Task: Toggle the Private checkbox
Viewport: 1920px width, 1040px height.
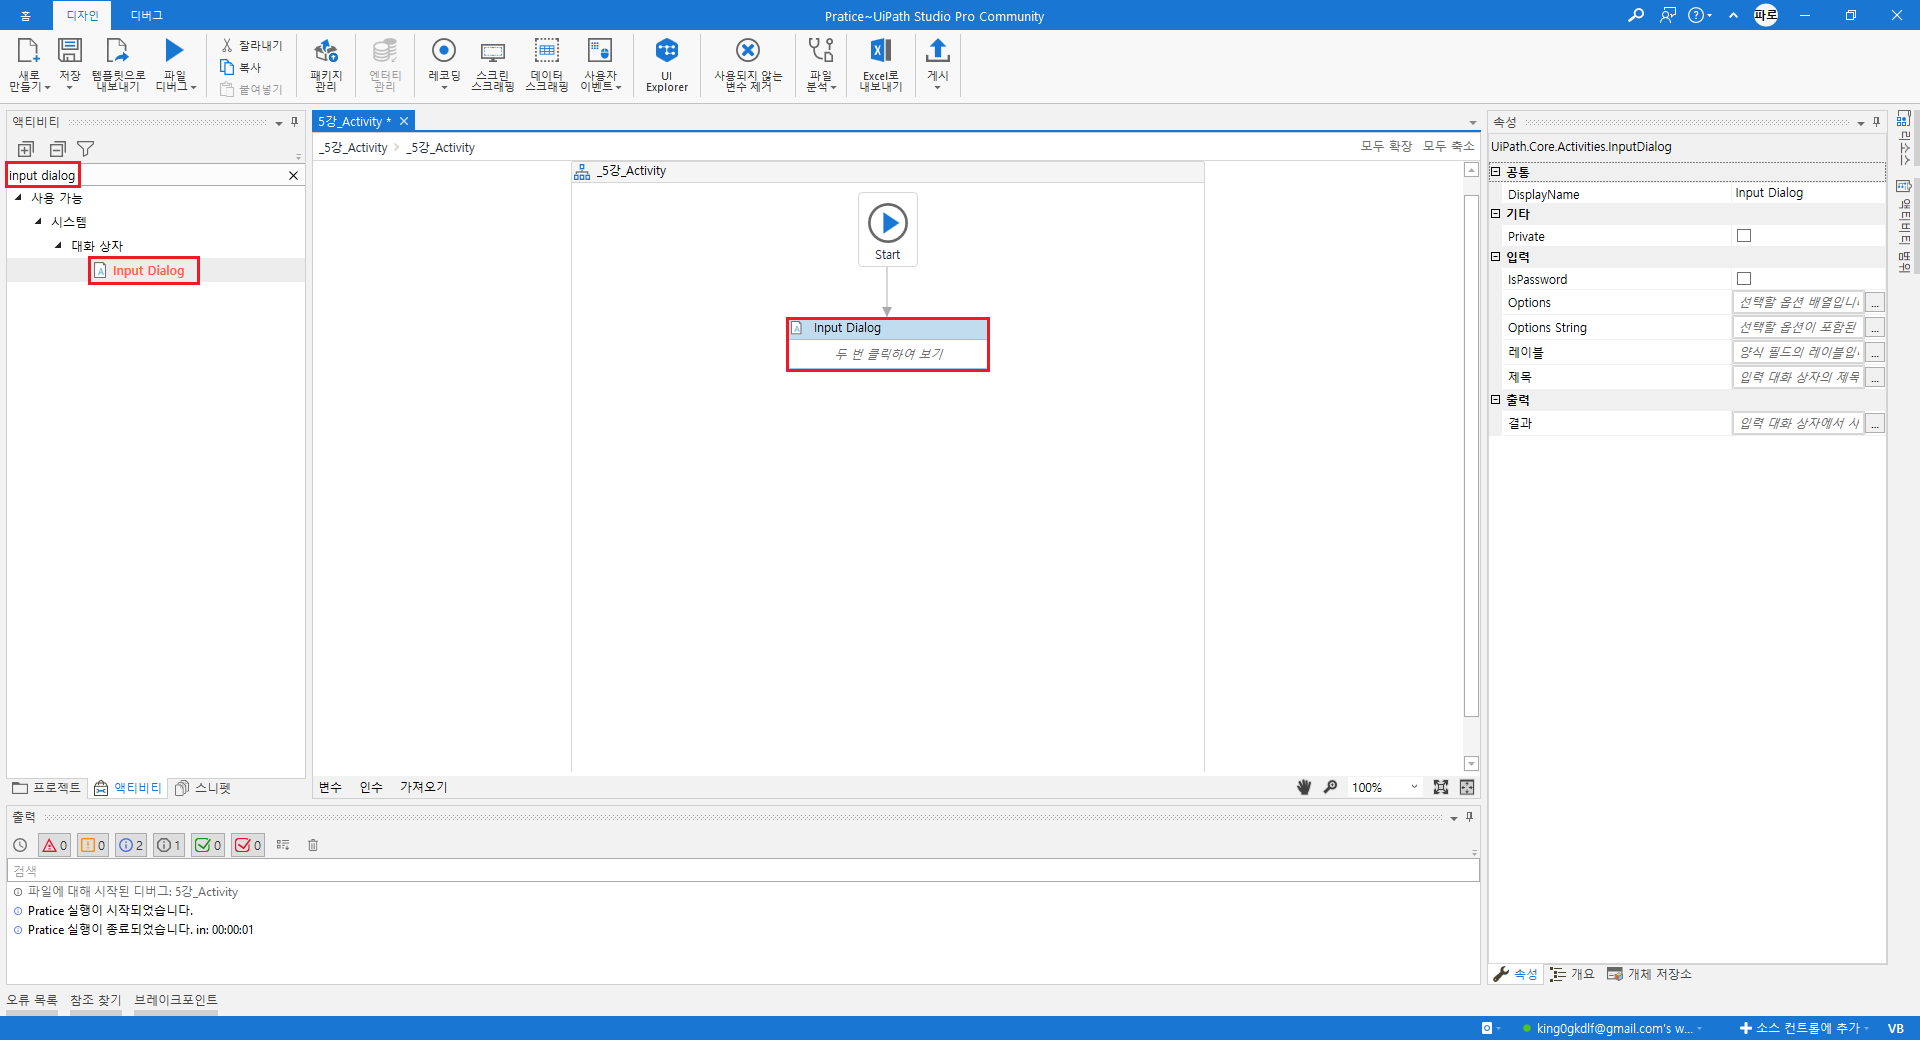Action: [x=1744, y=236]
